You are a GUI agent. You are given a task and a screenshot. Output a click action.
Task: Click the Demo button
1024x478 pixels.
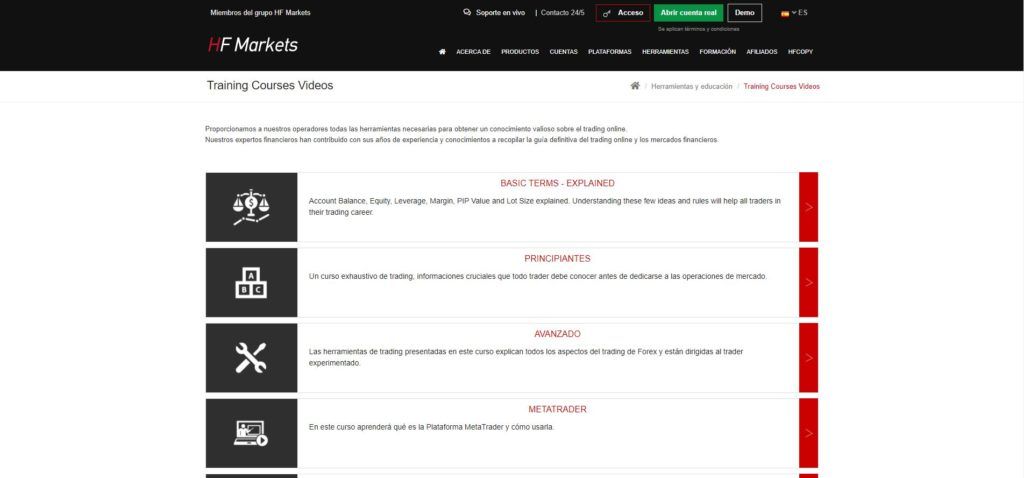[744, 13]
